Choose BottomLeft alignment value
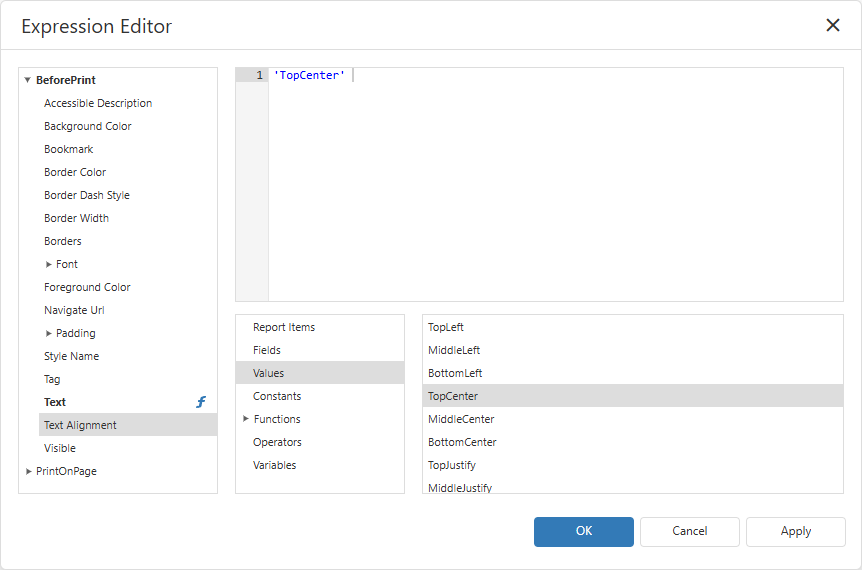 click(x=633, y=373)
